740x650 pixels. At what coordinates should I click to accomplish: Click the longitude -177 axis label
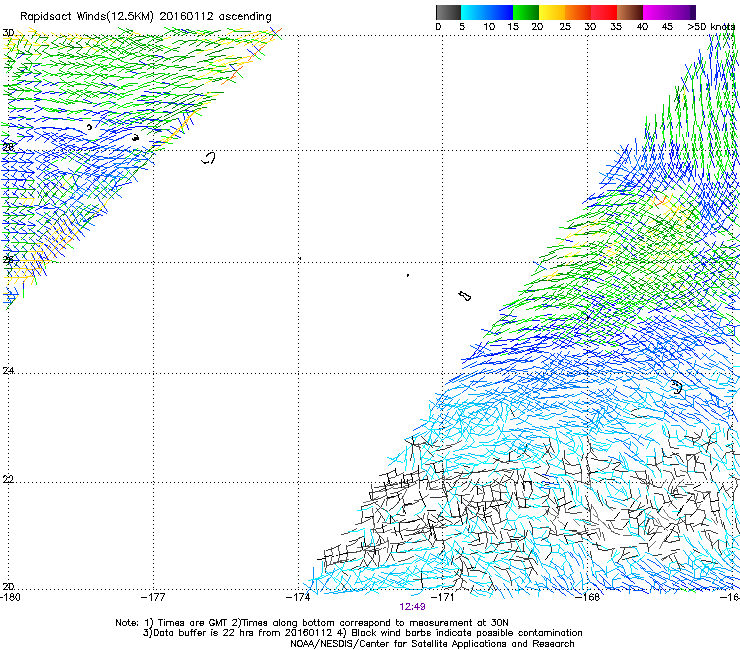point(153,597)
